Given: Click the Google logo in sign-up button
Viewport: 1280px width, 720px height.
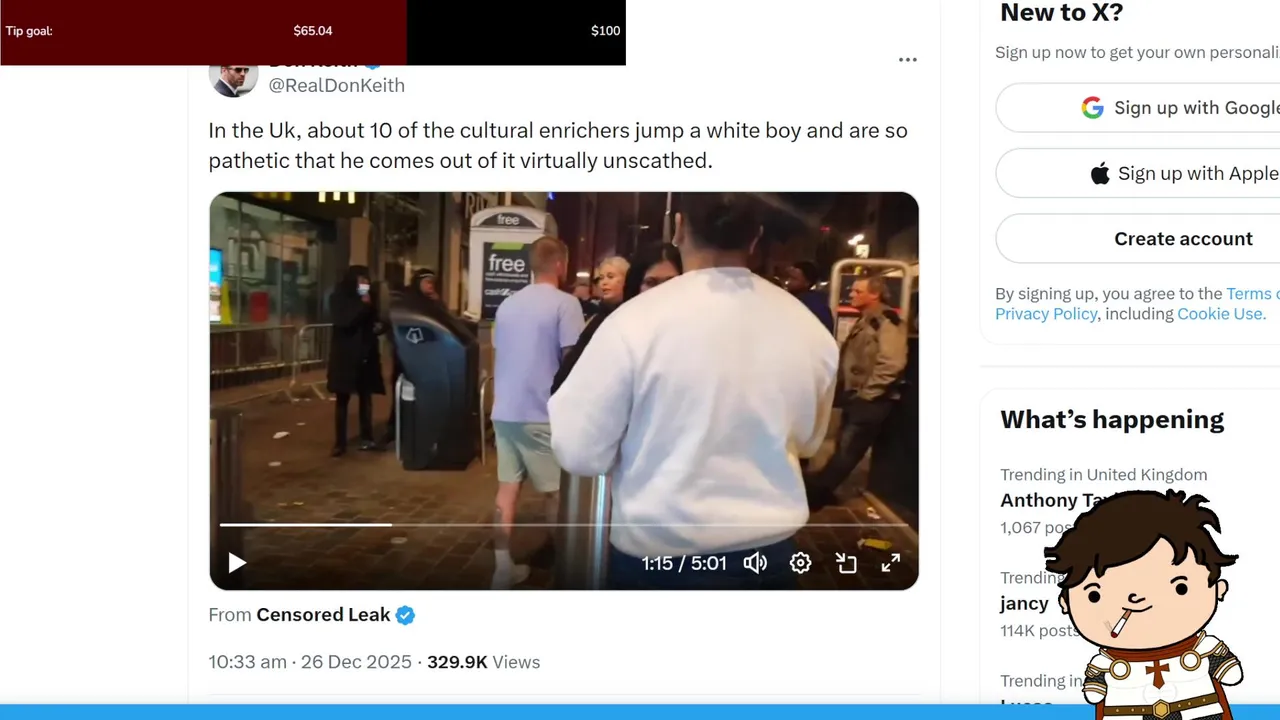Looking at the screenshot, I should [x=1092, y=108].
